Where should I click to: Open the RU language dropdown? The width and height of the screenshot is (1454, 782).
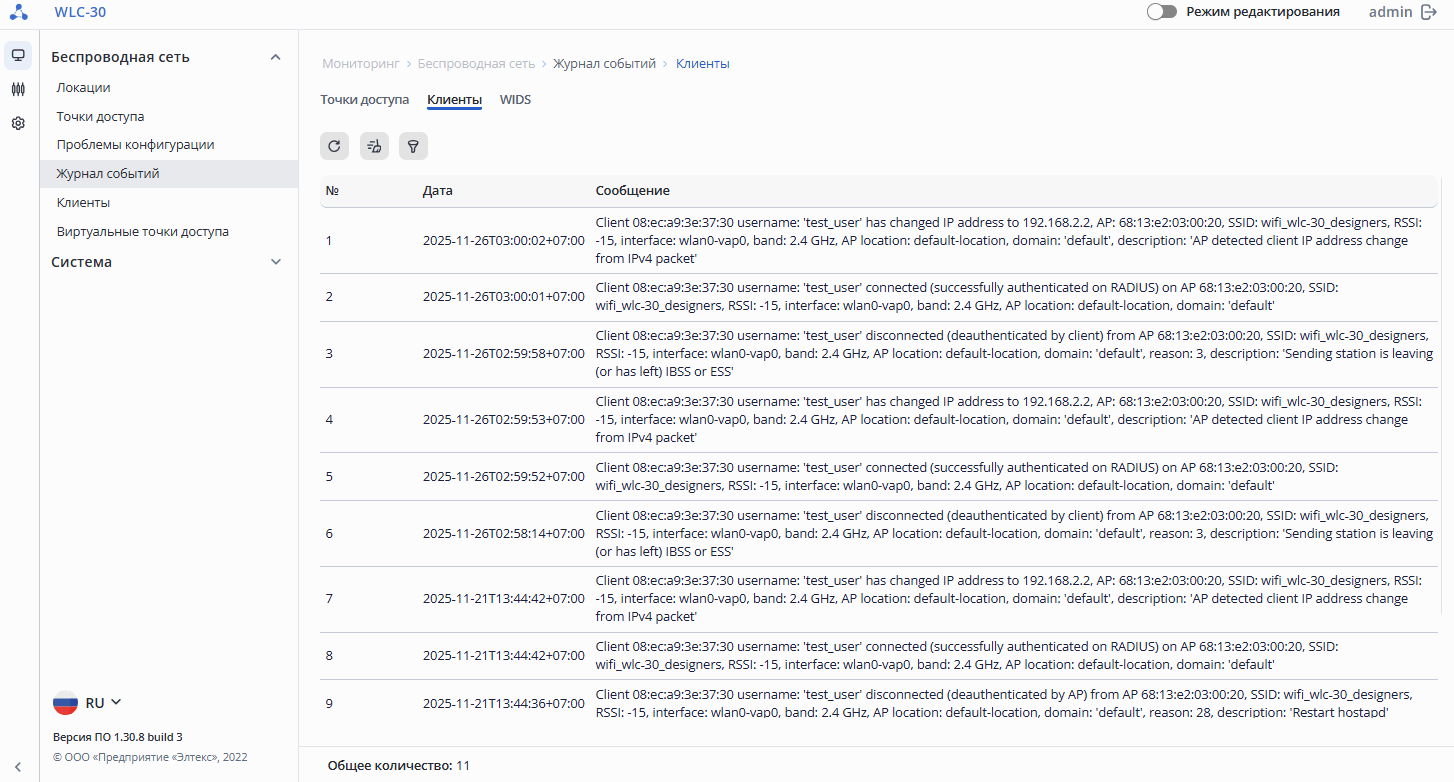pos(87,703)
